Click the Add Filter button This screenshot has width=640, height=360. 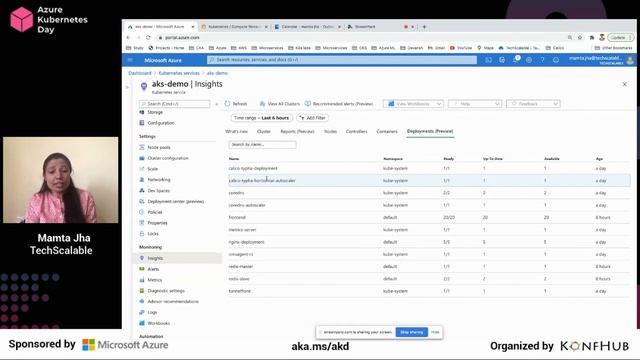(x=313, y=118)
